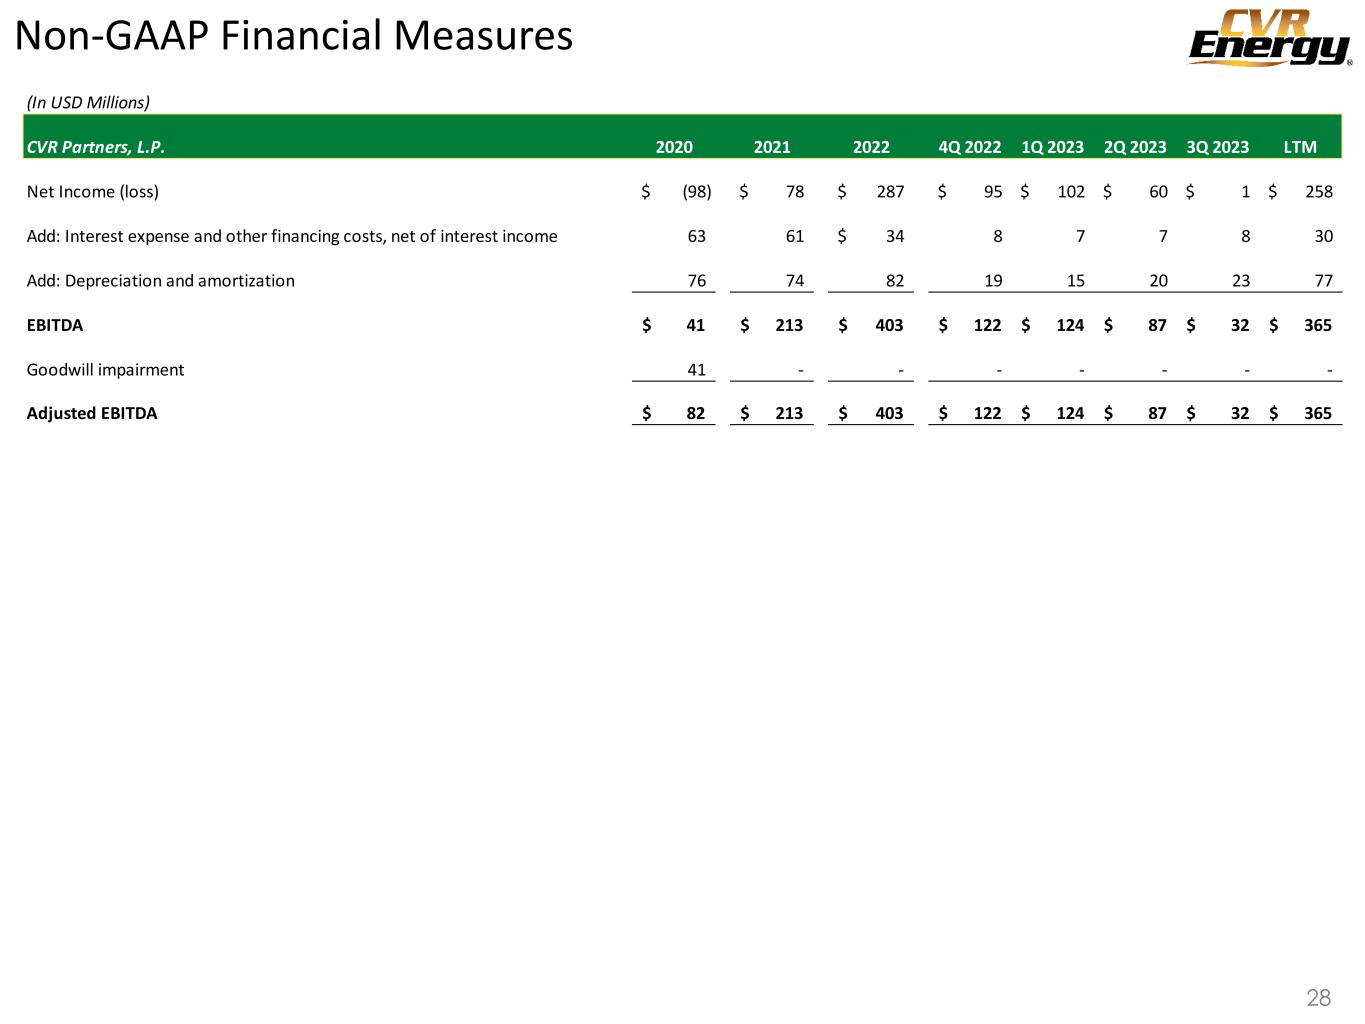Click the 2020 net loss value (98)

[696, 191]
